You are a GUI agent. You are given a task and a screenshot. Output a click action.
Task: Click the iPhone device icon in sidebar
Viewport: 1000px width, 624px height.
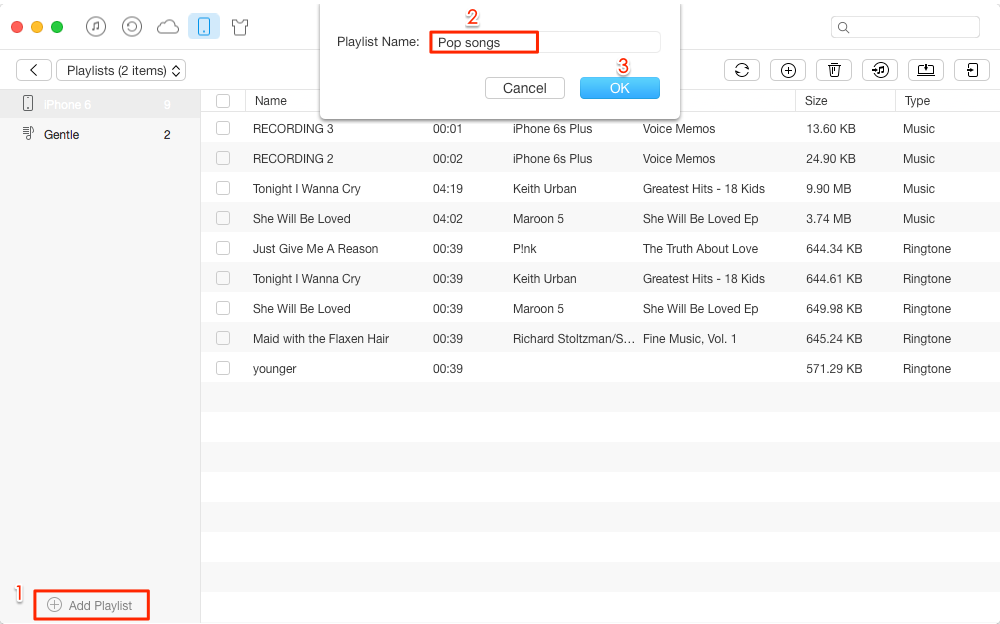click(x=27, y=103)
